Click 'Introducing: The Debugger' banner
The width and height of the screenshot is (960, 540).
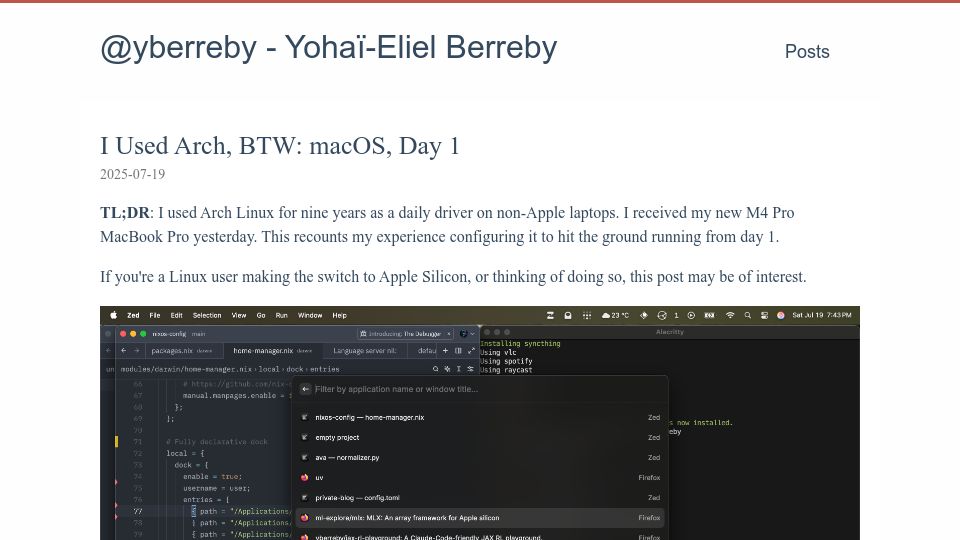click(x=404, y=334)
